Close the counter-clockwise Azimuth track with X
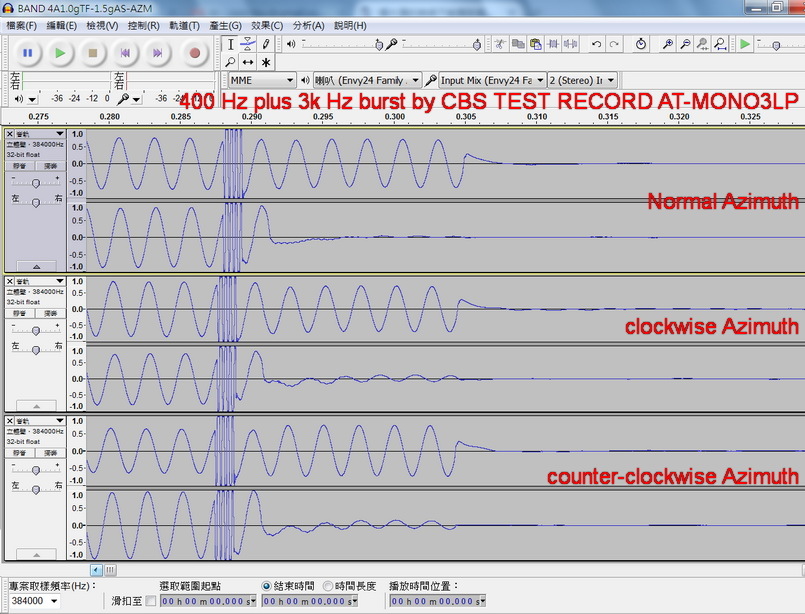Viewport: 805px width, 614px height. [x=10, y=420]
